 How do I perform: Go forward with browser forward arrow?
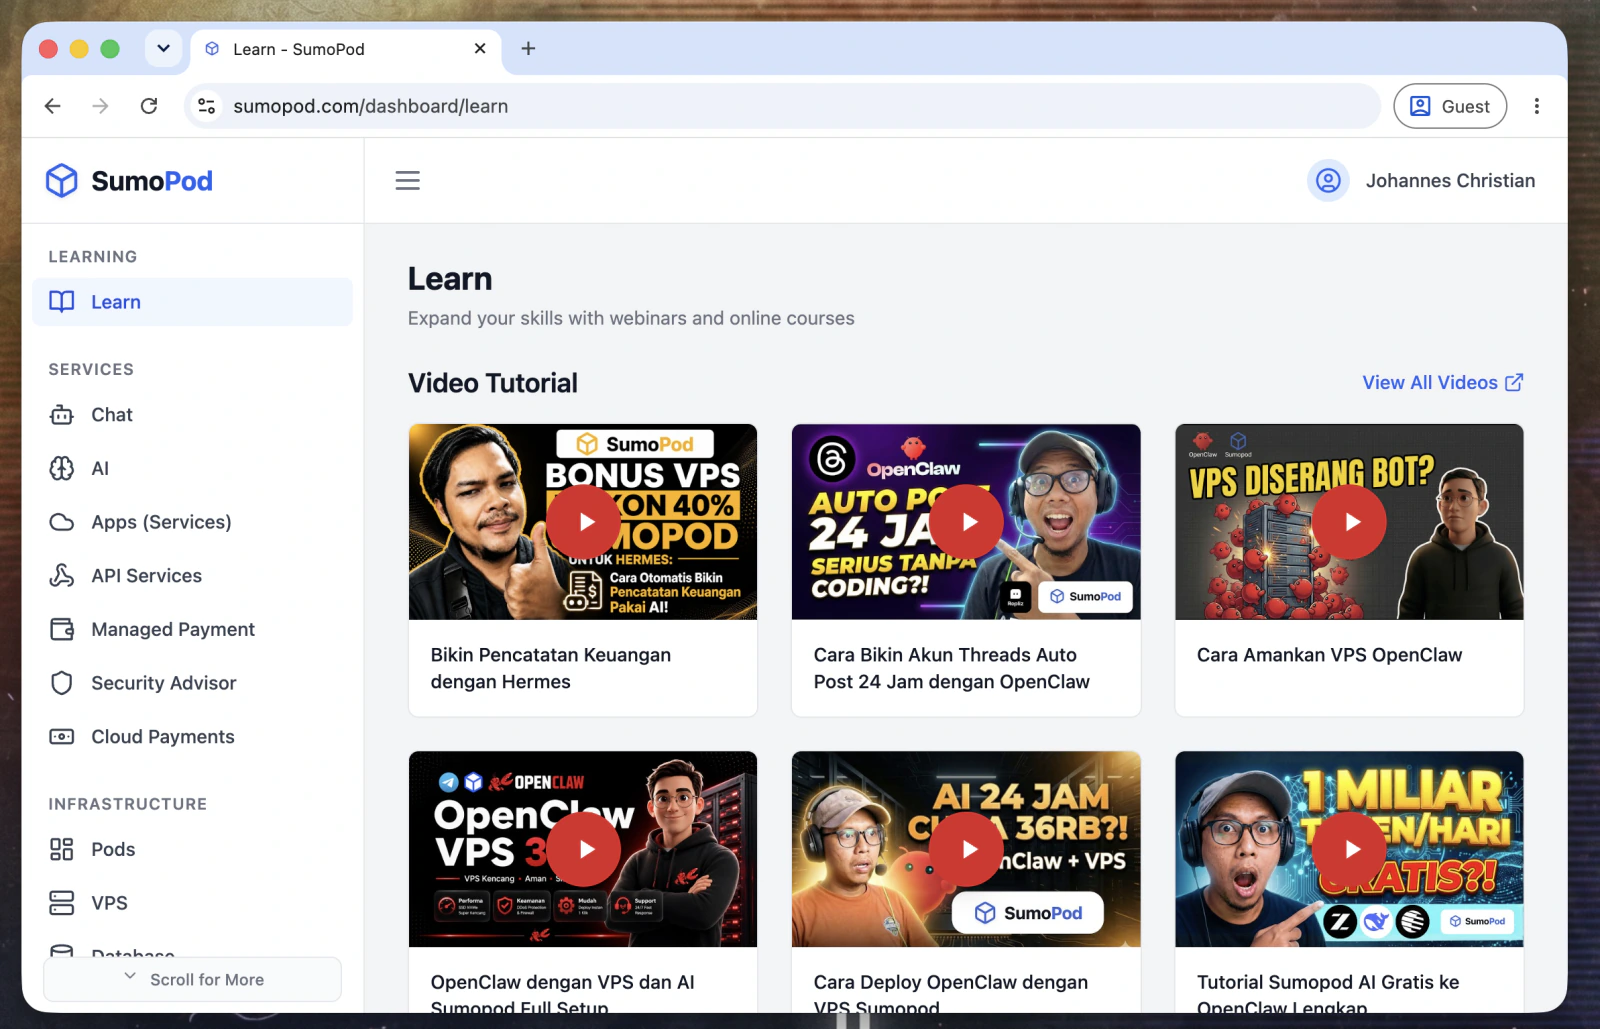pyautogui.click(x=100, y=106)
